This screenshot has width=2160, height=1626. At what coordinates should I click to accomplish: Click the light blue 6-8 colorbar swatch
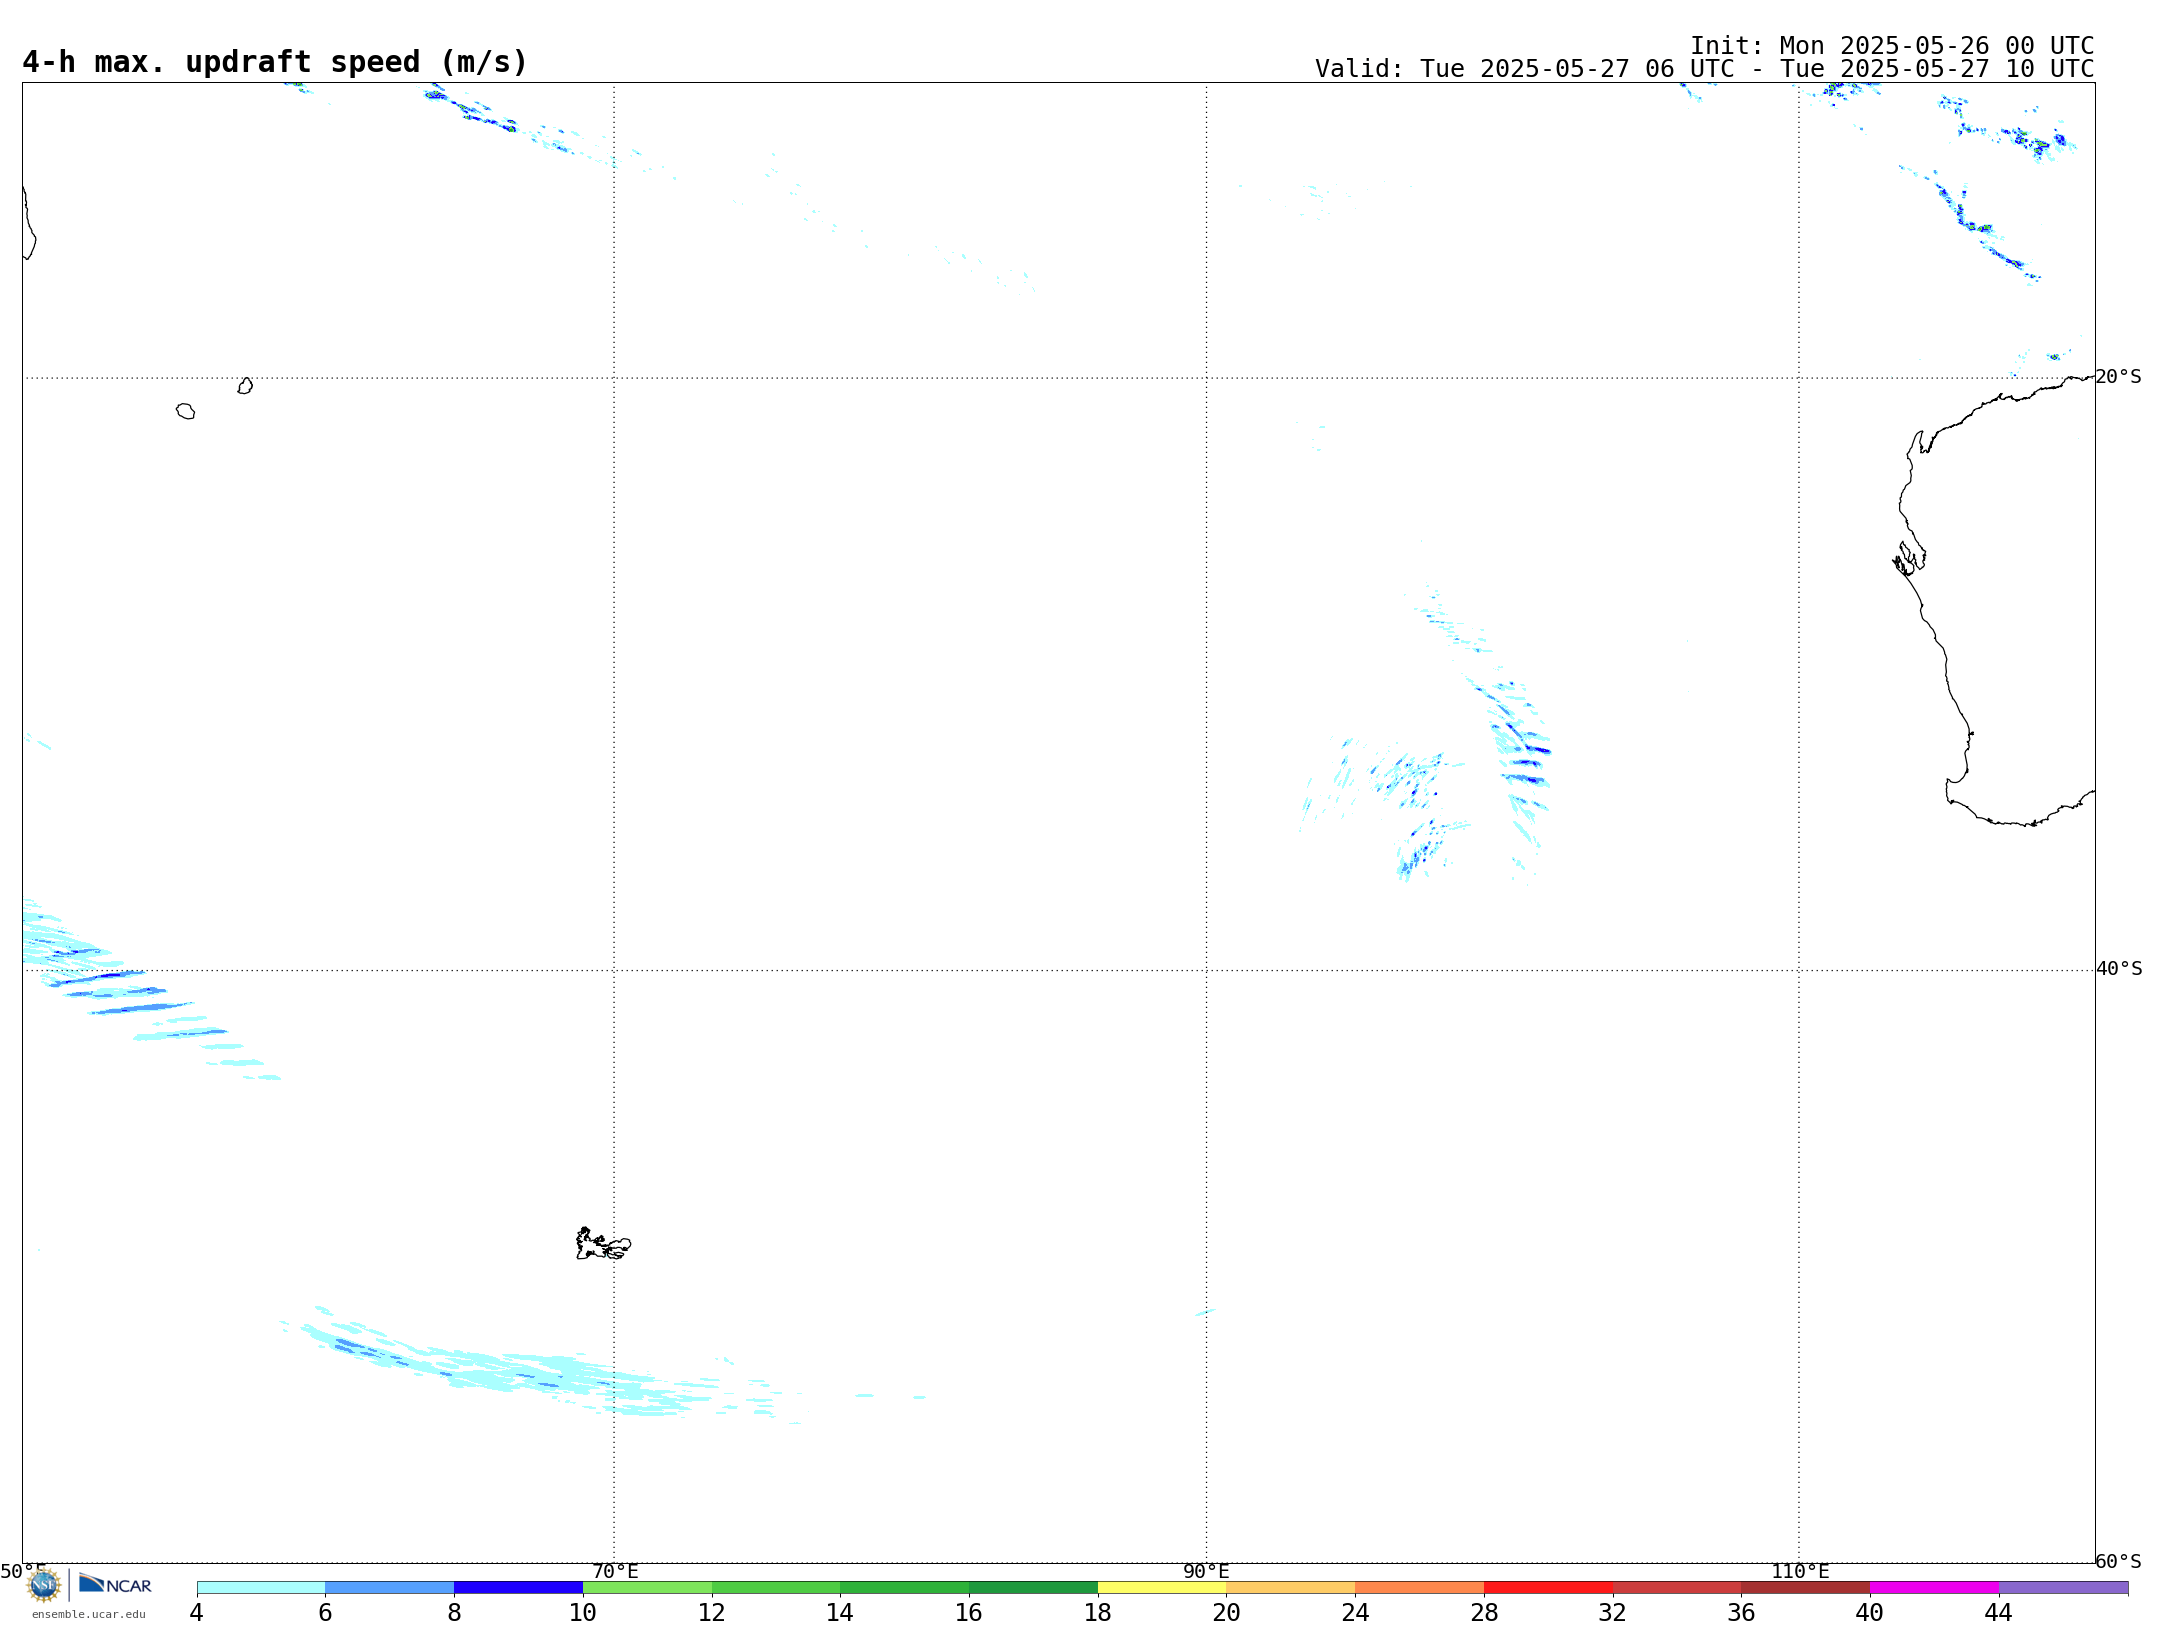click(390, 1588)
